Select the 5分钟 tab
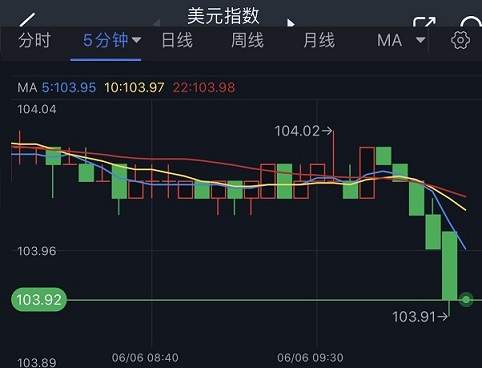The width and height of the screenshot is (482, 368). pyautogui.click(x=105, y=41)
